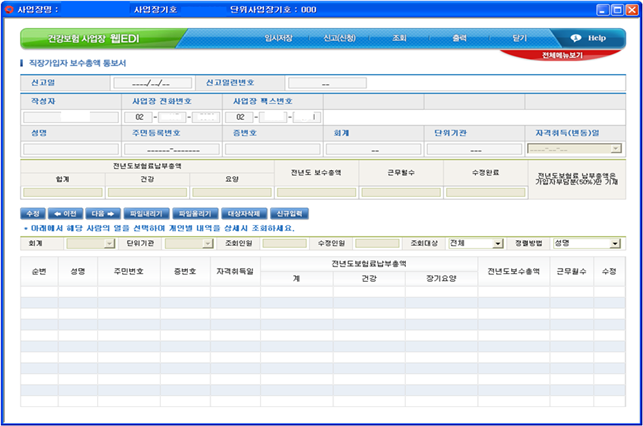Image resolution: width=643 pixels, height=426 pixels.
Task: Click the 합계 amount field
Action: click(63, 192)
